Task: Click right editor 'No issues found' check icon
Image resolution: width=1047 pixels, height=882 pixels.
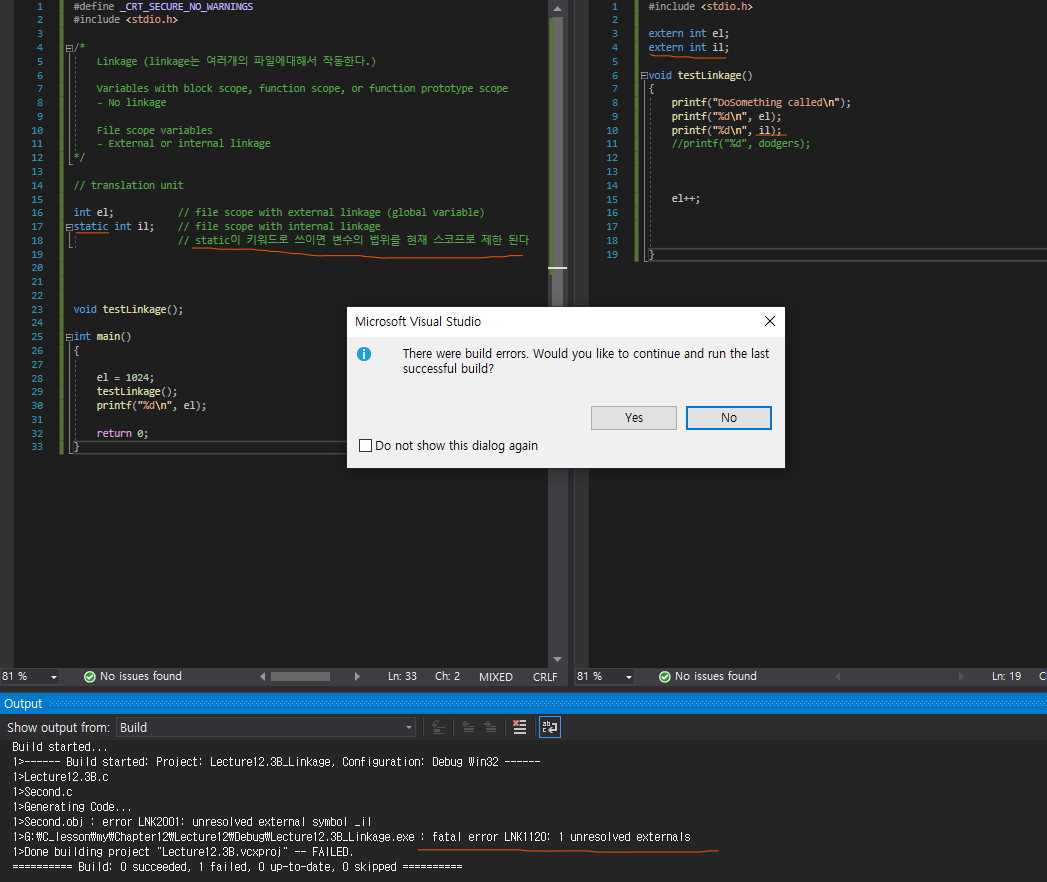Action: [x=664, y=677]
